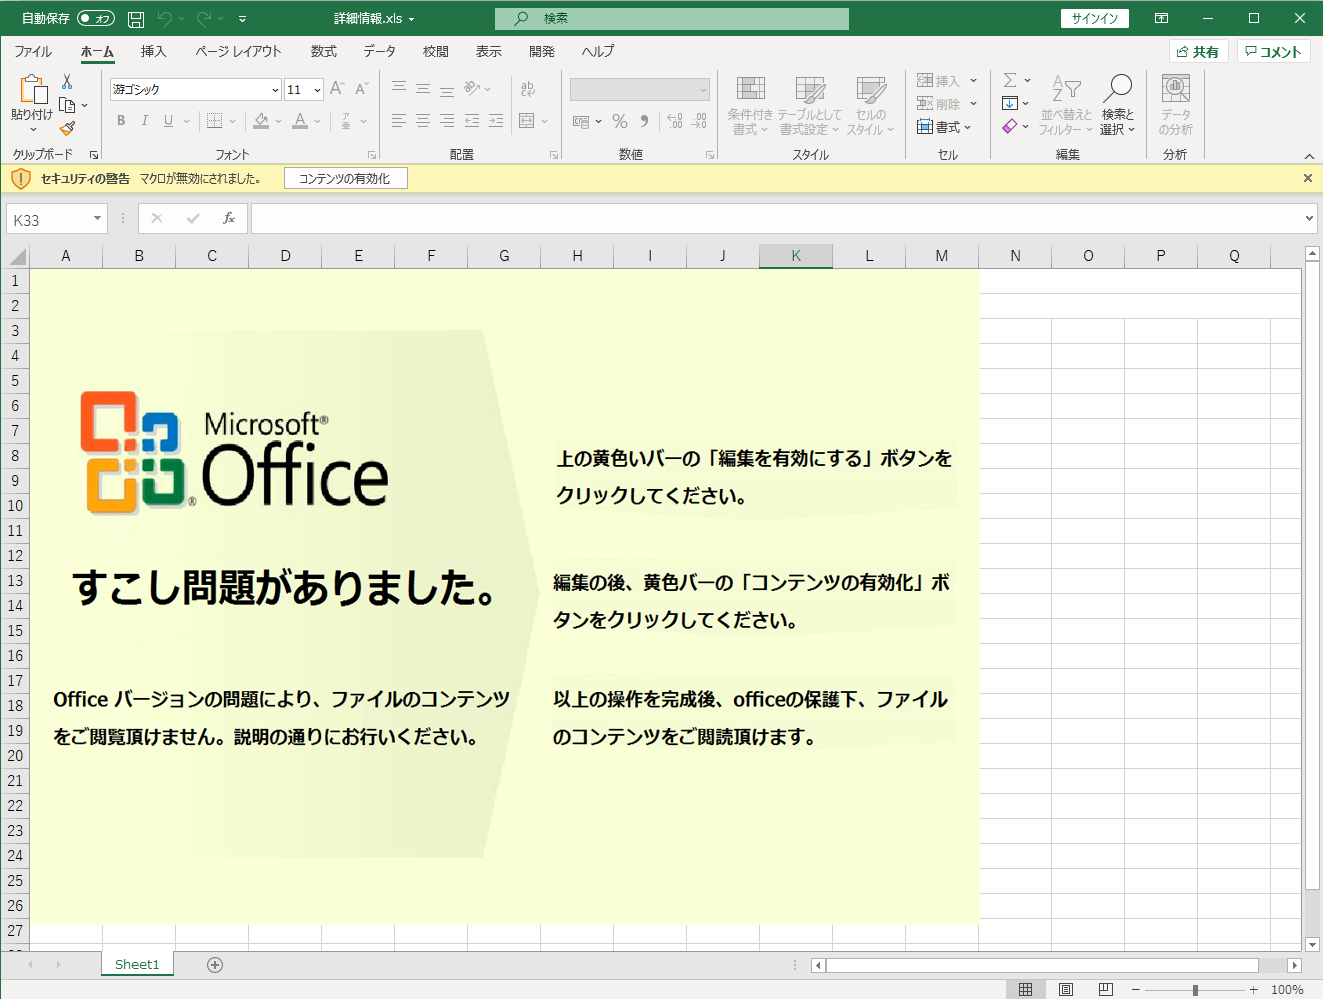Click the Copy icon

coord(67,105)
